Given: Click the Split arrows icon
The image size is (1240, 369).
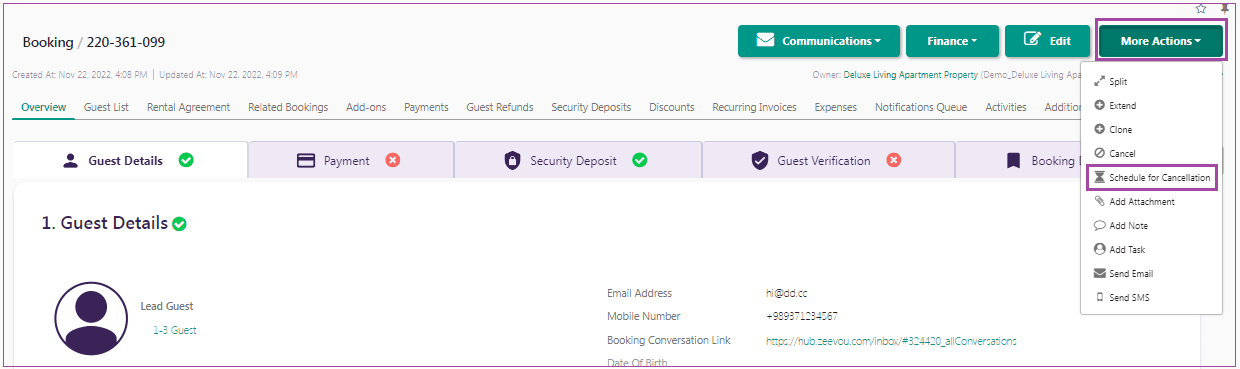Looking at the screenshot, I should click(1100, 82).
